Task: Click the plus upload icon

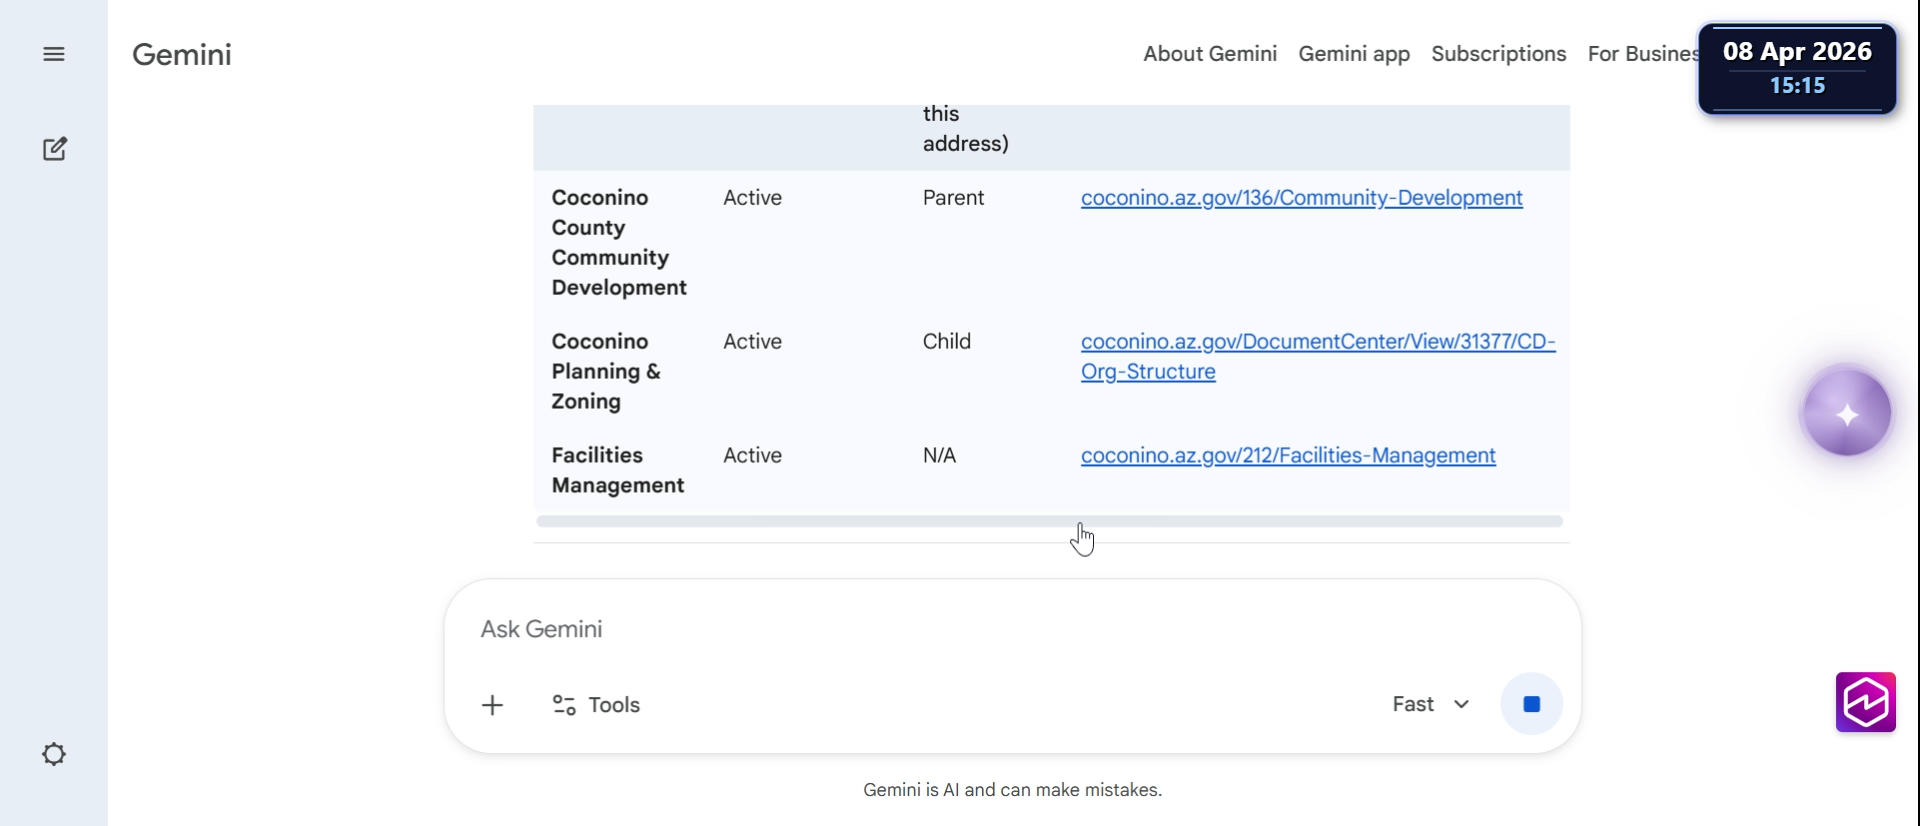Action: [492, 705]
